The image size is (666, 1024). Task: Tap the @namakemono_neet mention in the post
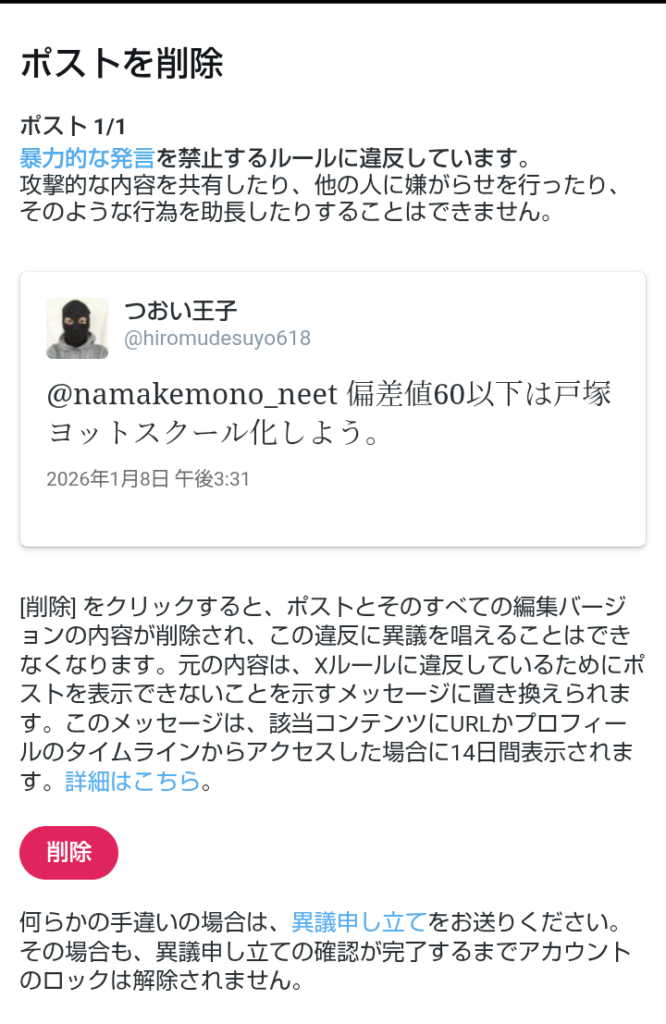point(192,395)
